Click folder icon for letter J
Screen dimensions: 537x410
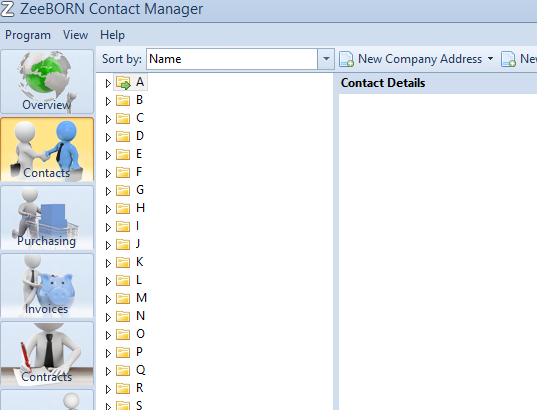coord(123,244)
